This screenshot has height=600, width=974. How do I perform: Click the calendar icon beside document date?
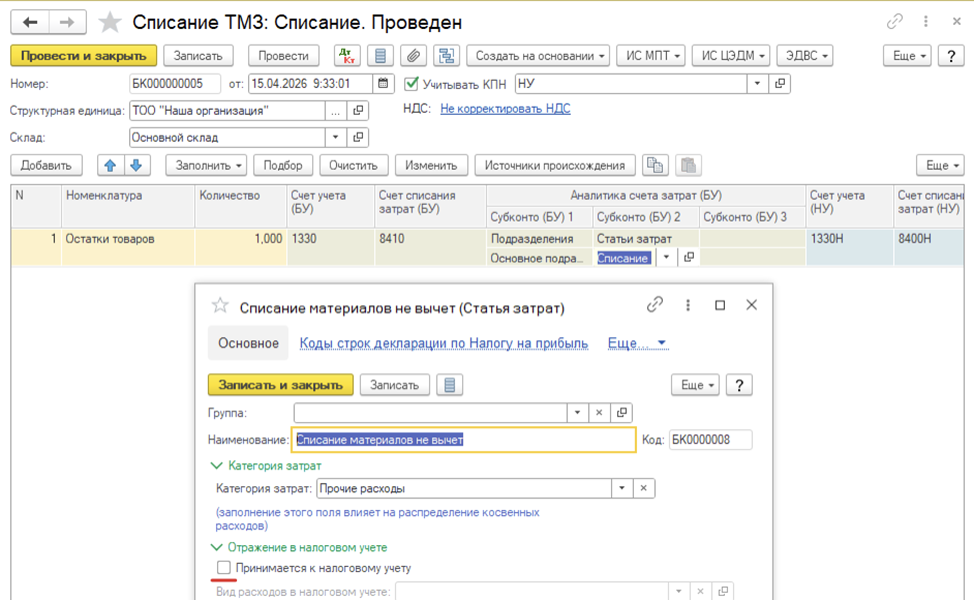384,84
